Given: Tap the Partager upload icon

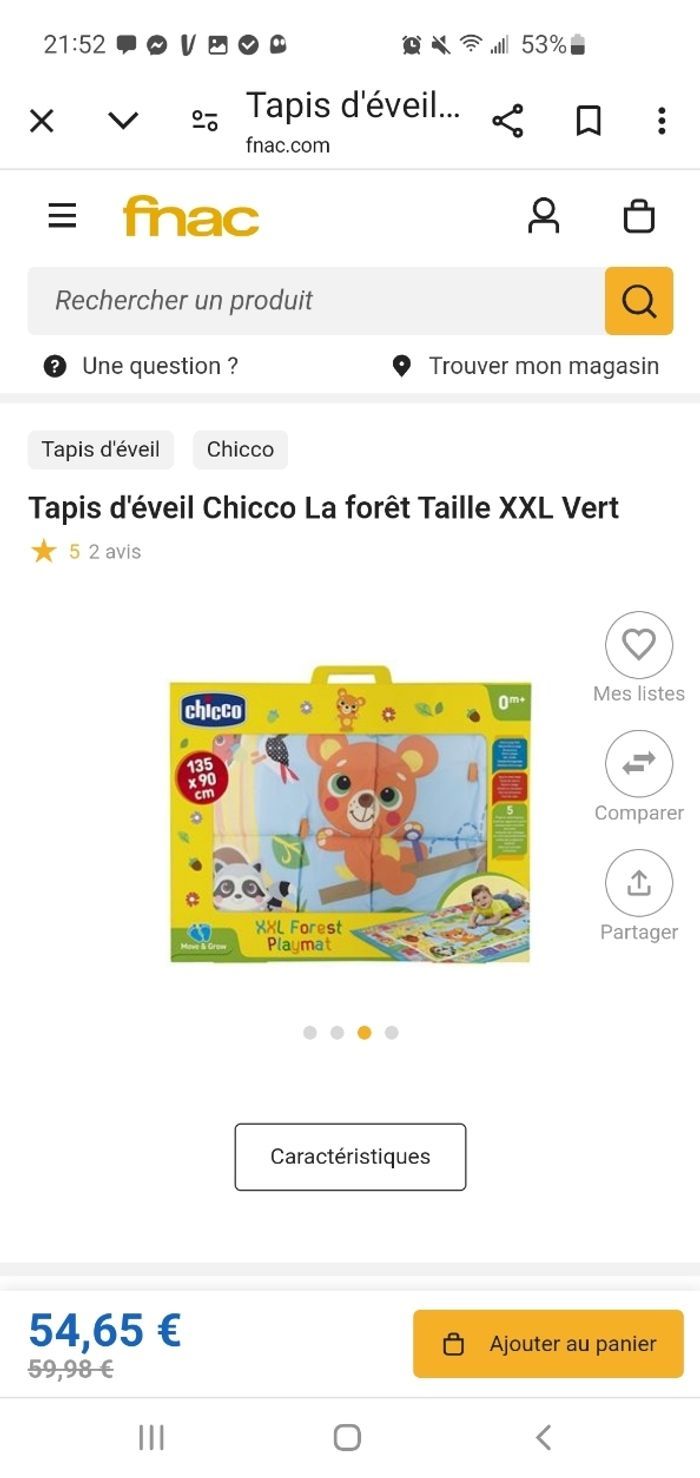Looking at the screenshot, I should (x=639, y=883).
